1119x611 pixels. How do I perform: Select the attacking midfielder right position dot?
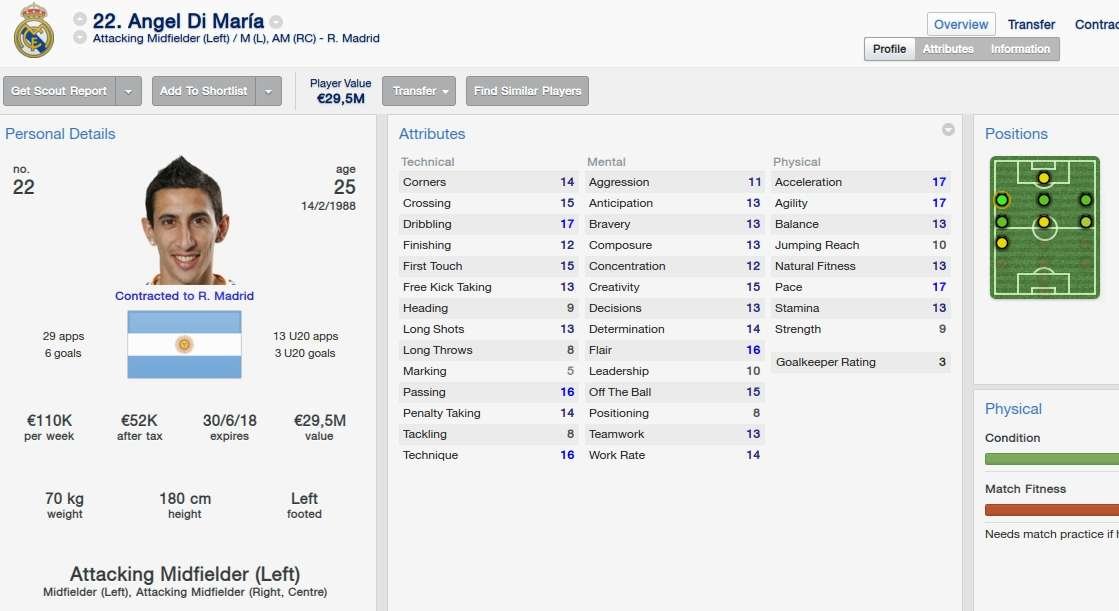click(x=1085, y=200)
